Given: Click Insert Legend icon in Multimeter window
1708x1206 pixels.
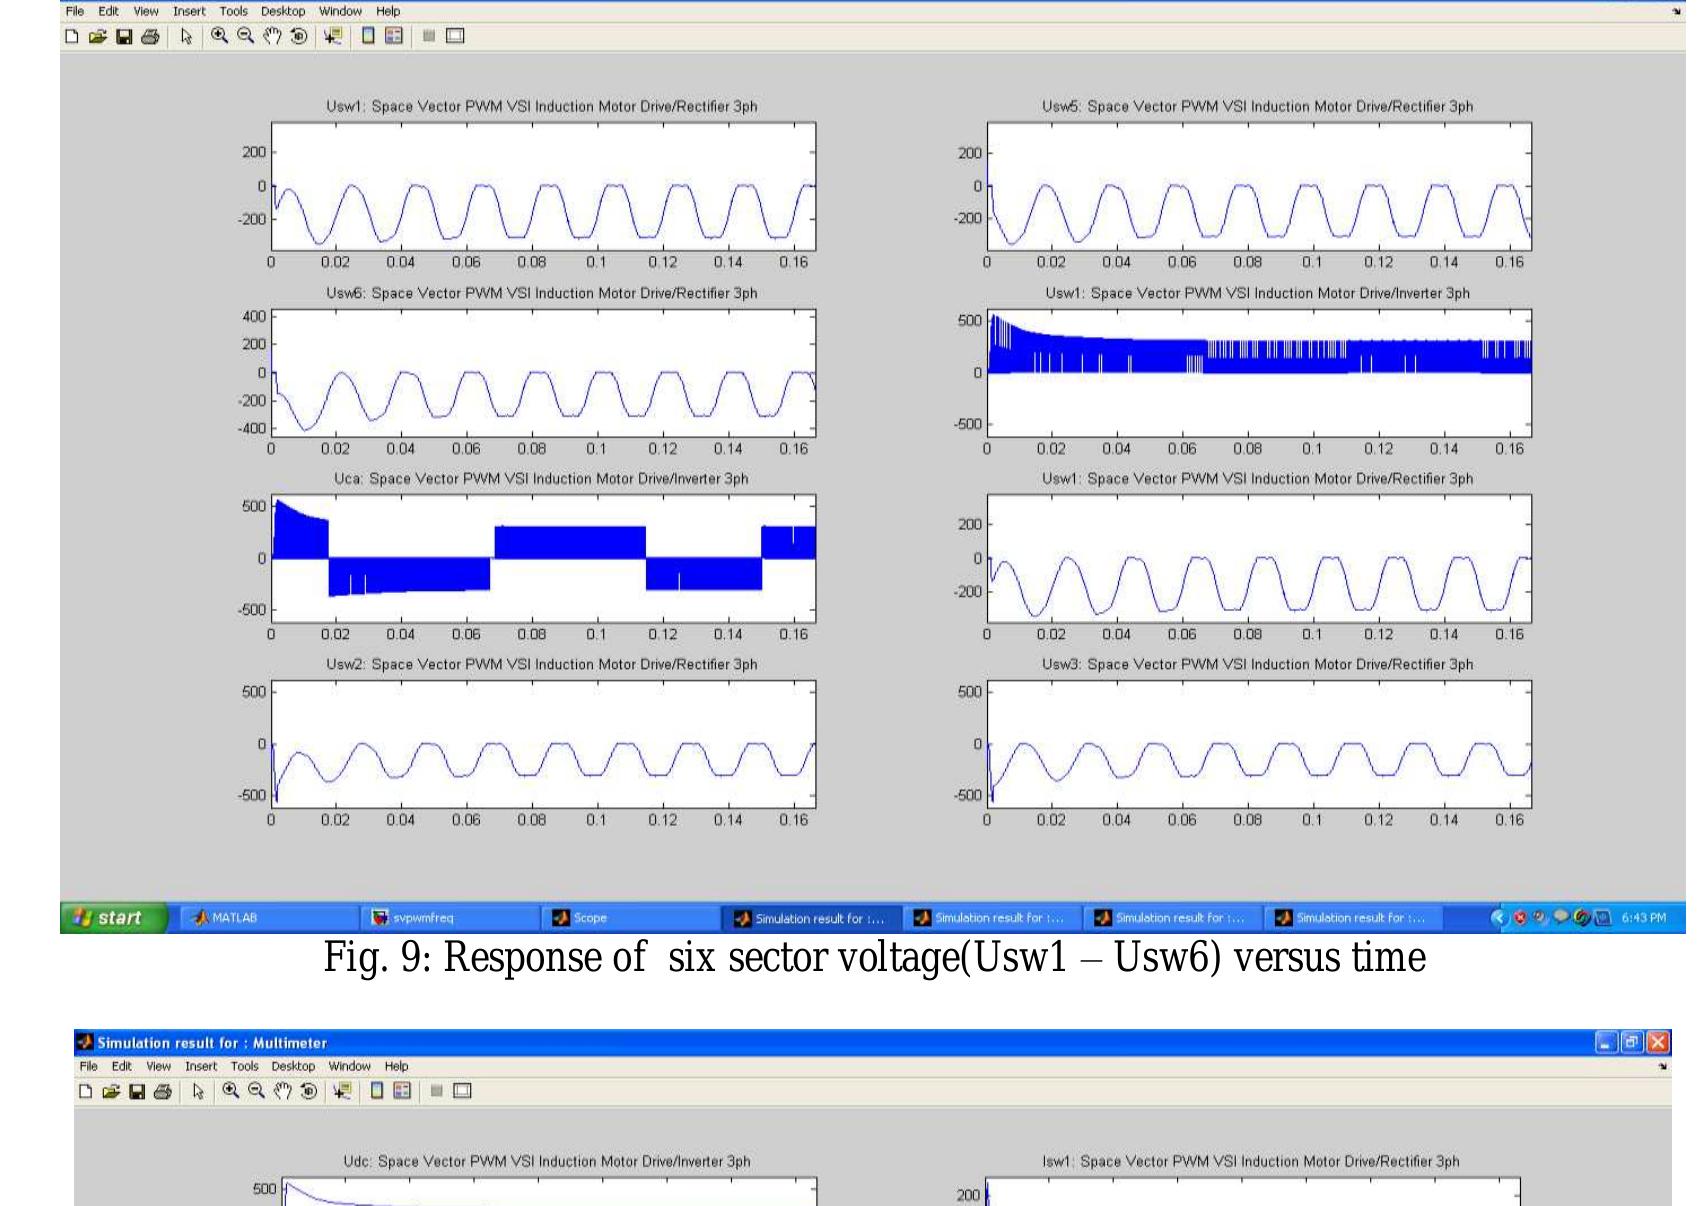Looking at the screenshot, I should click(403, 1090).
